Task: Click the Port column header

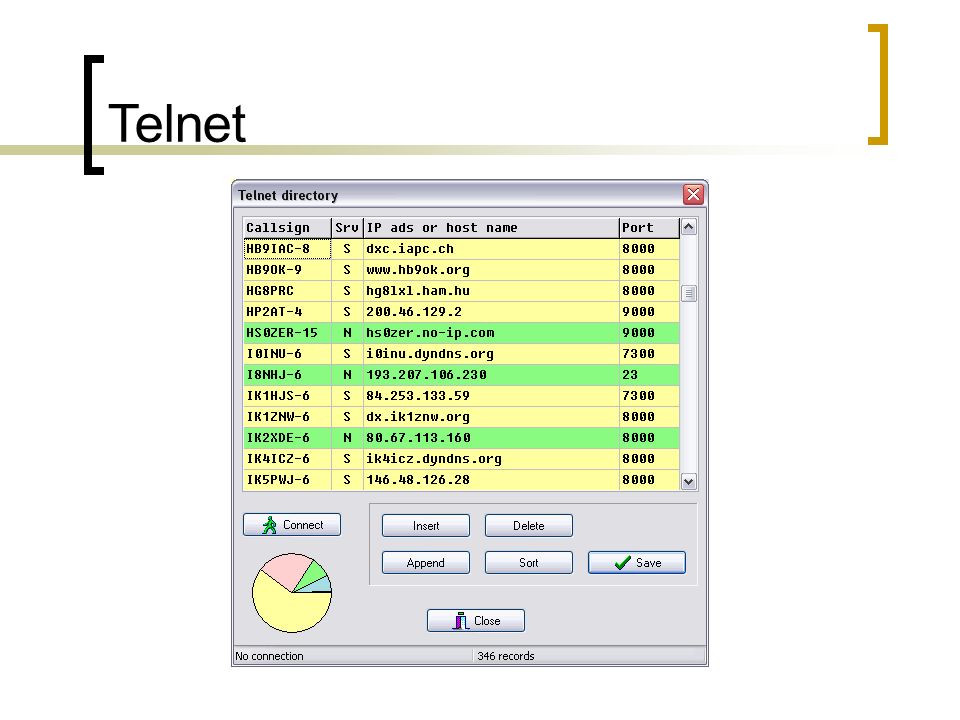Action: pos(649,228)
